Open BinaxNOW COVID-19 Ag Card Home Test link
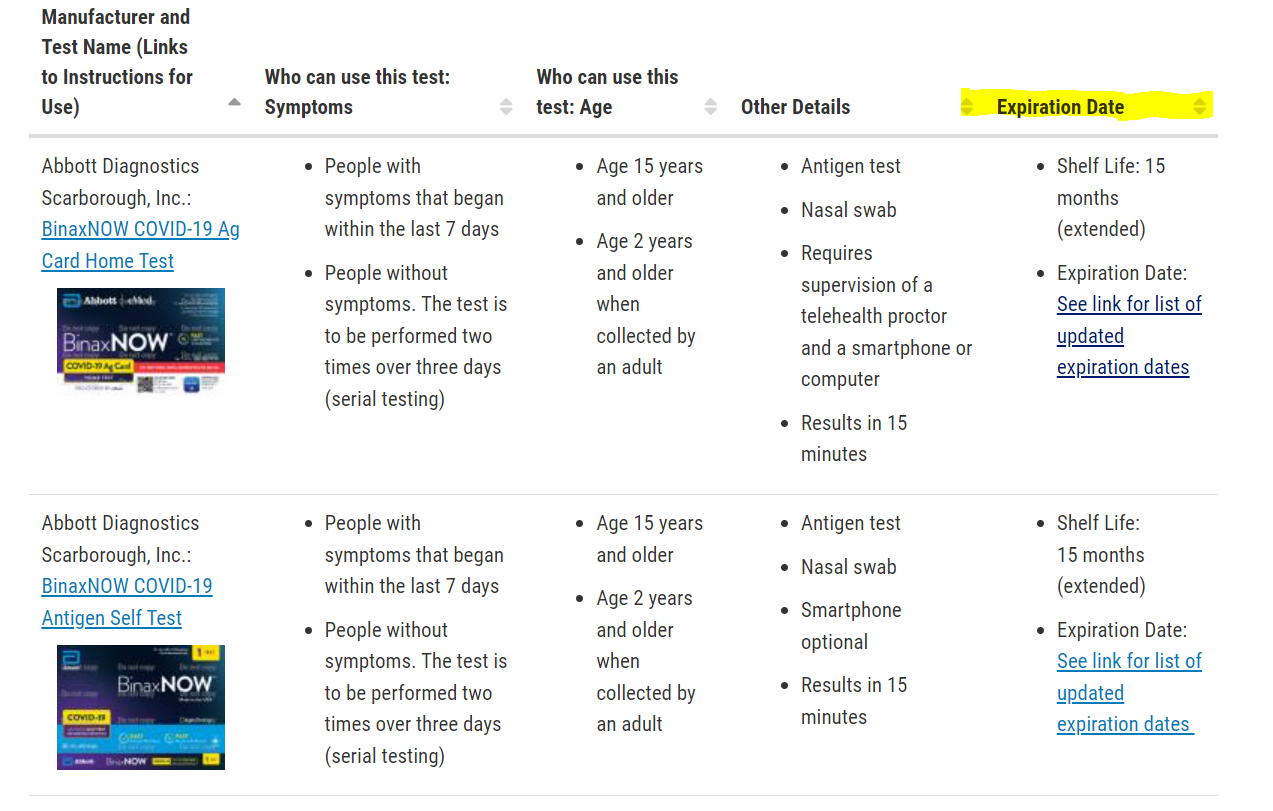Screen dimensions: 1273x811 coord(140,245)
